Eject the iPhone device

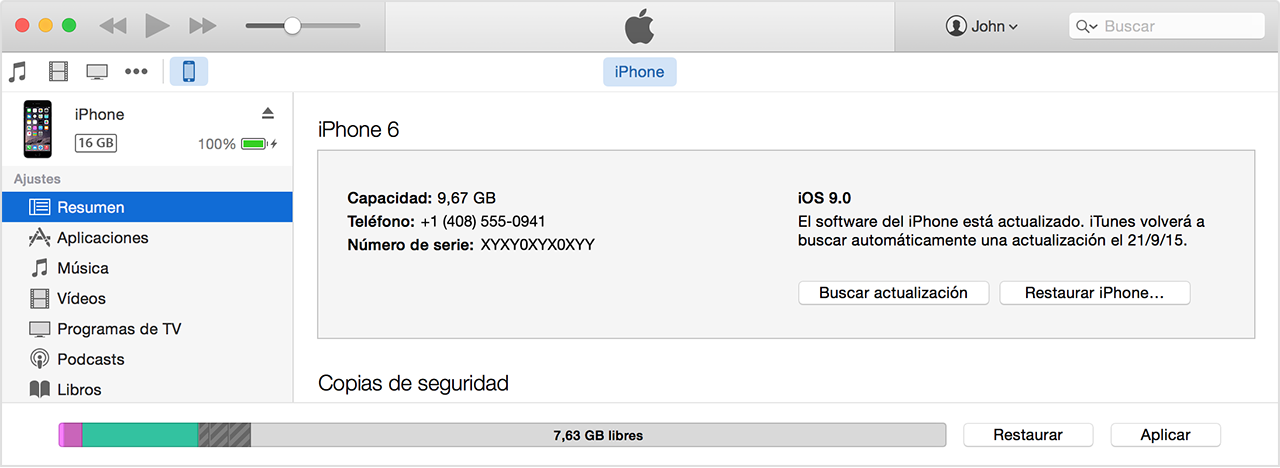[x=267, y=113]
